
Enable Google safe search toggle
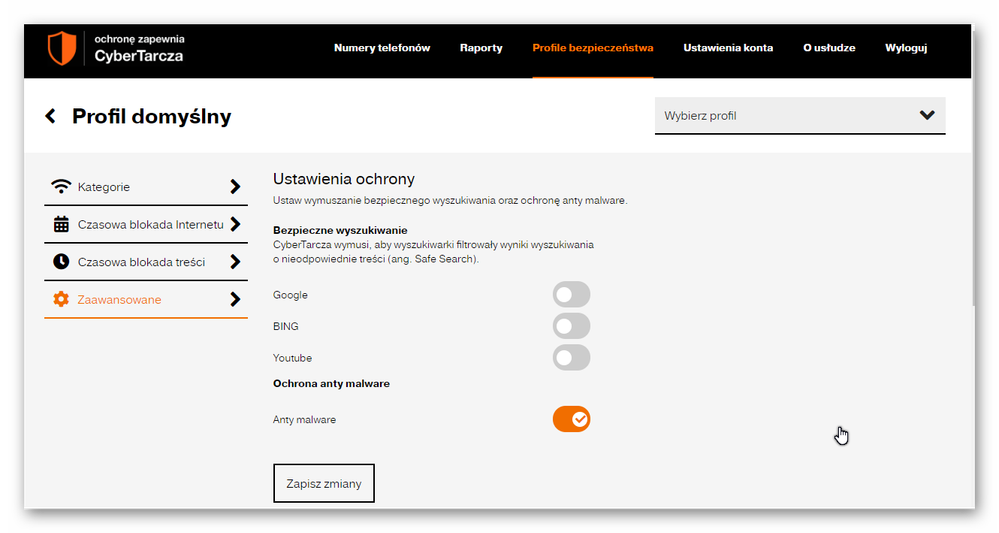click(x=571, y=295)
